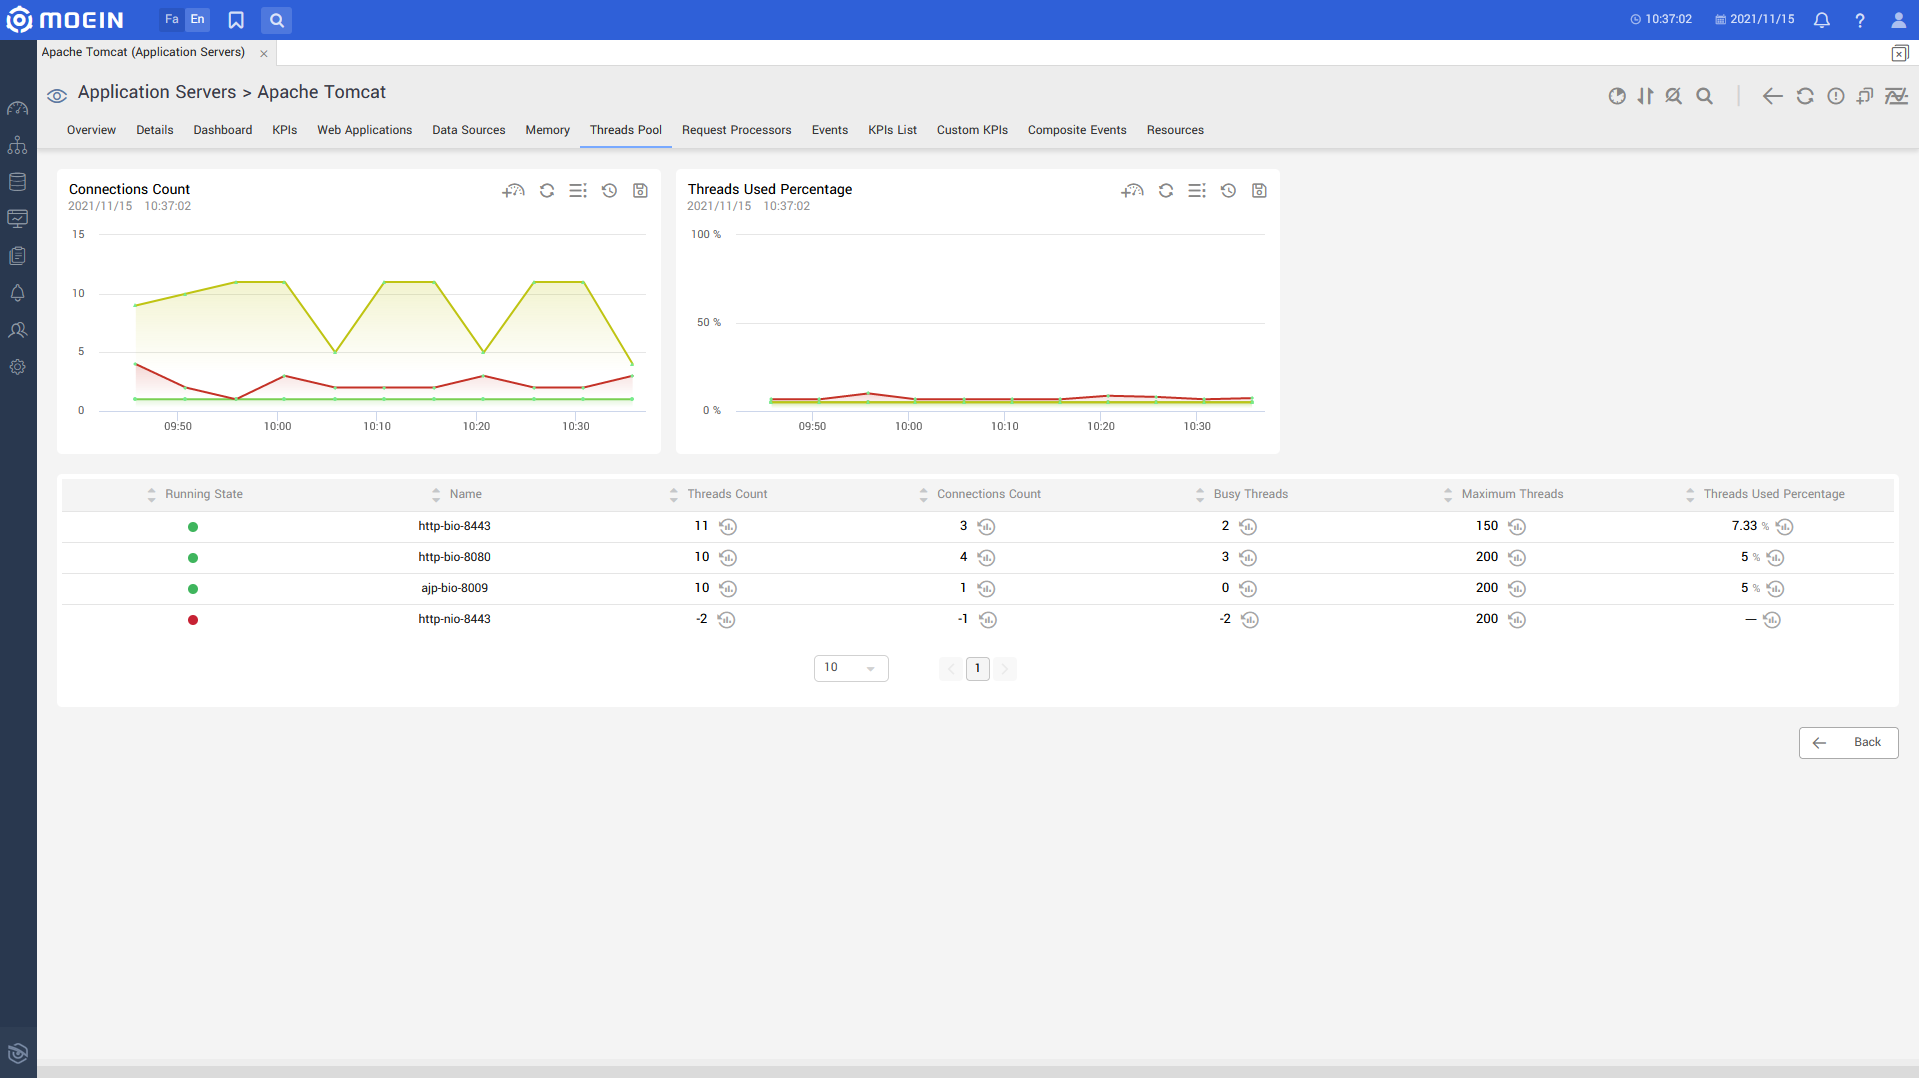This screenshot has height=1078, width=1919.
Task: Open the user profile icon
Action: [x=1898, y=20]
